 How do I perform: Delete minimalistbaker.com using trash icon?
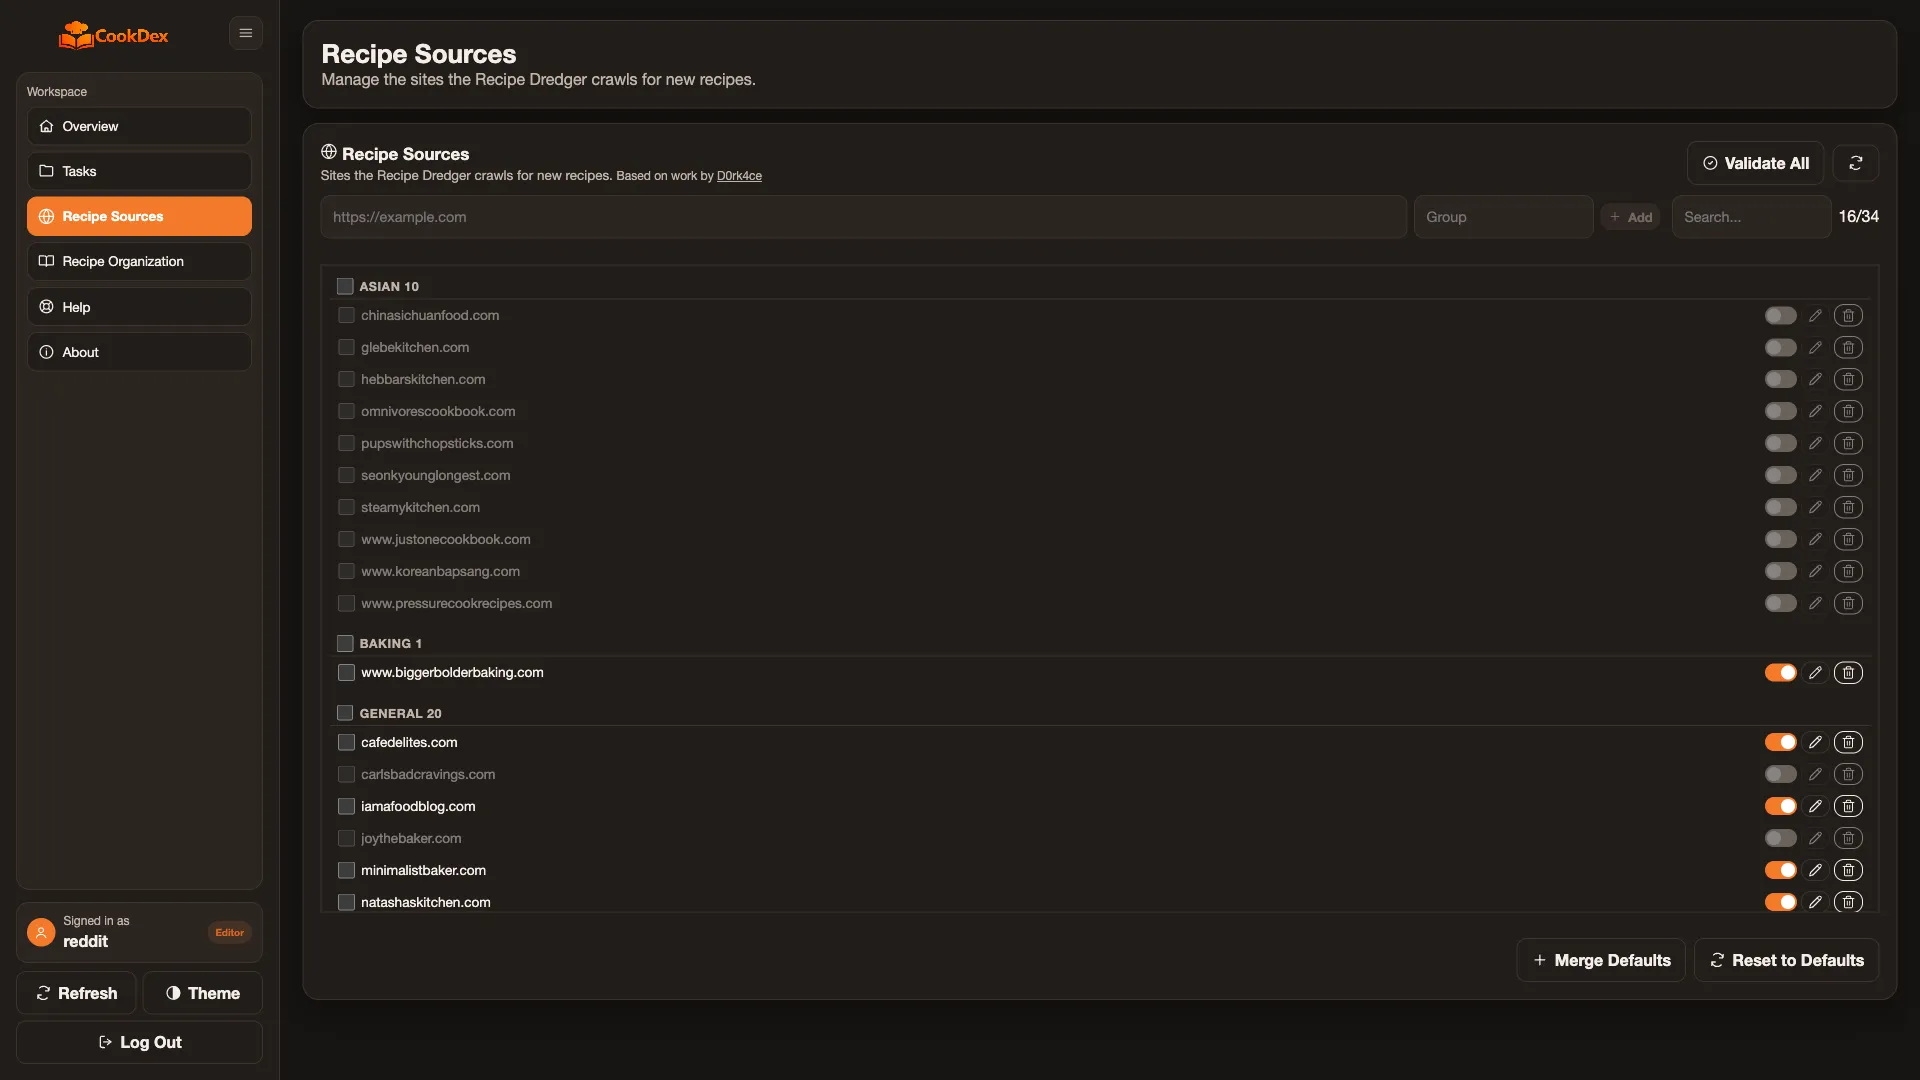click(x=1848, y=871)
